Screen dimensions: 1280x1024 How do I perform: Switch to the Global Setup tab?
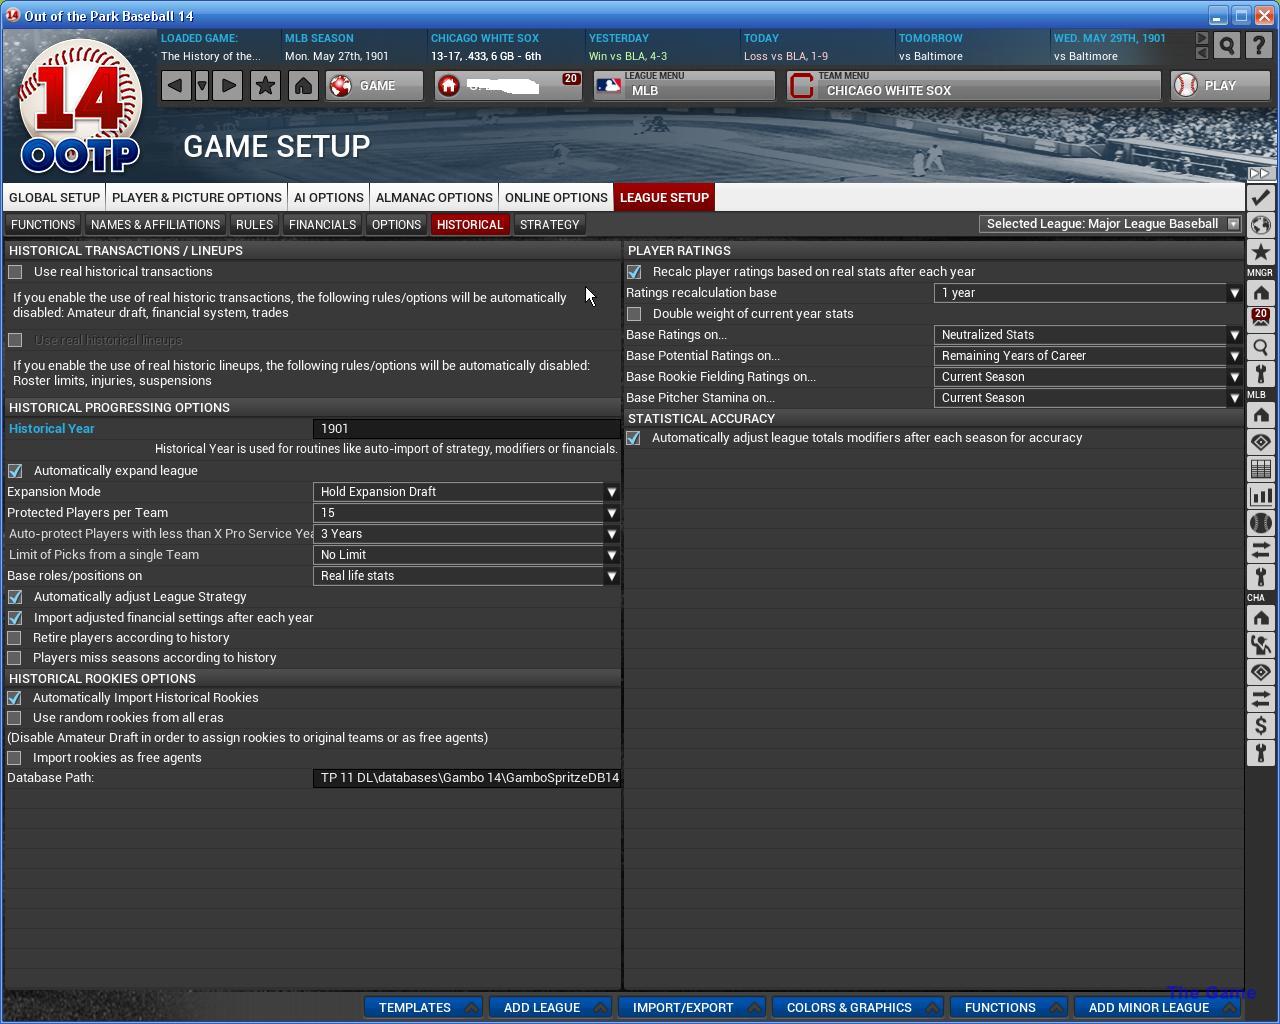[x=54, y=197]
